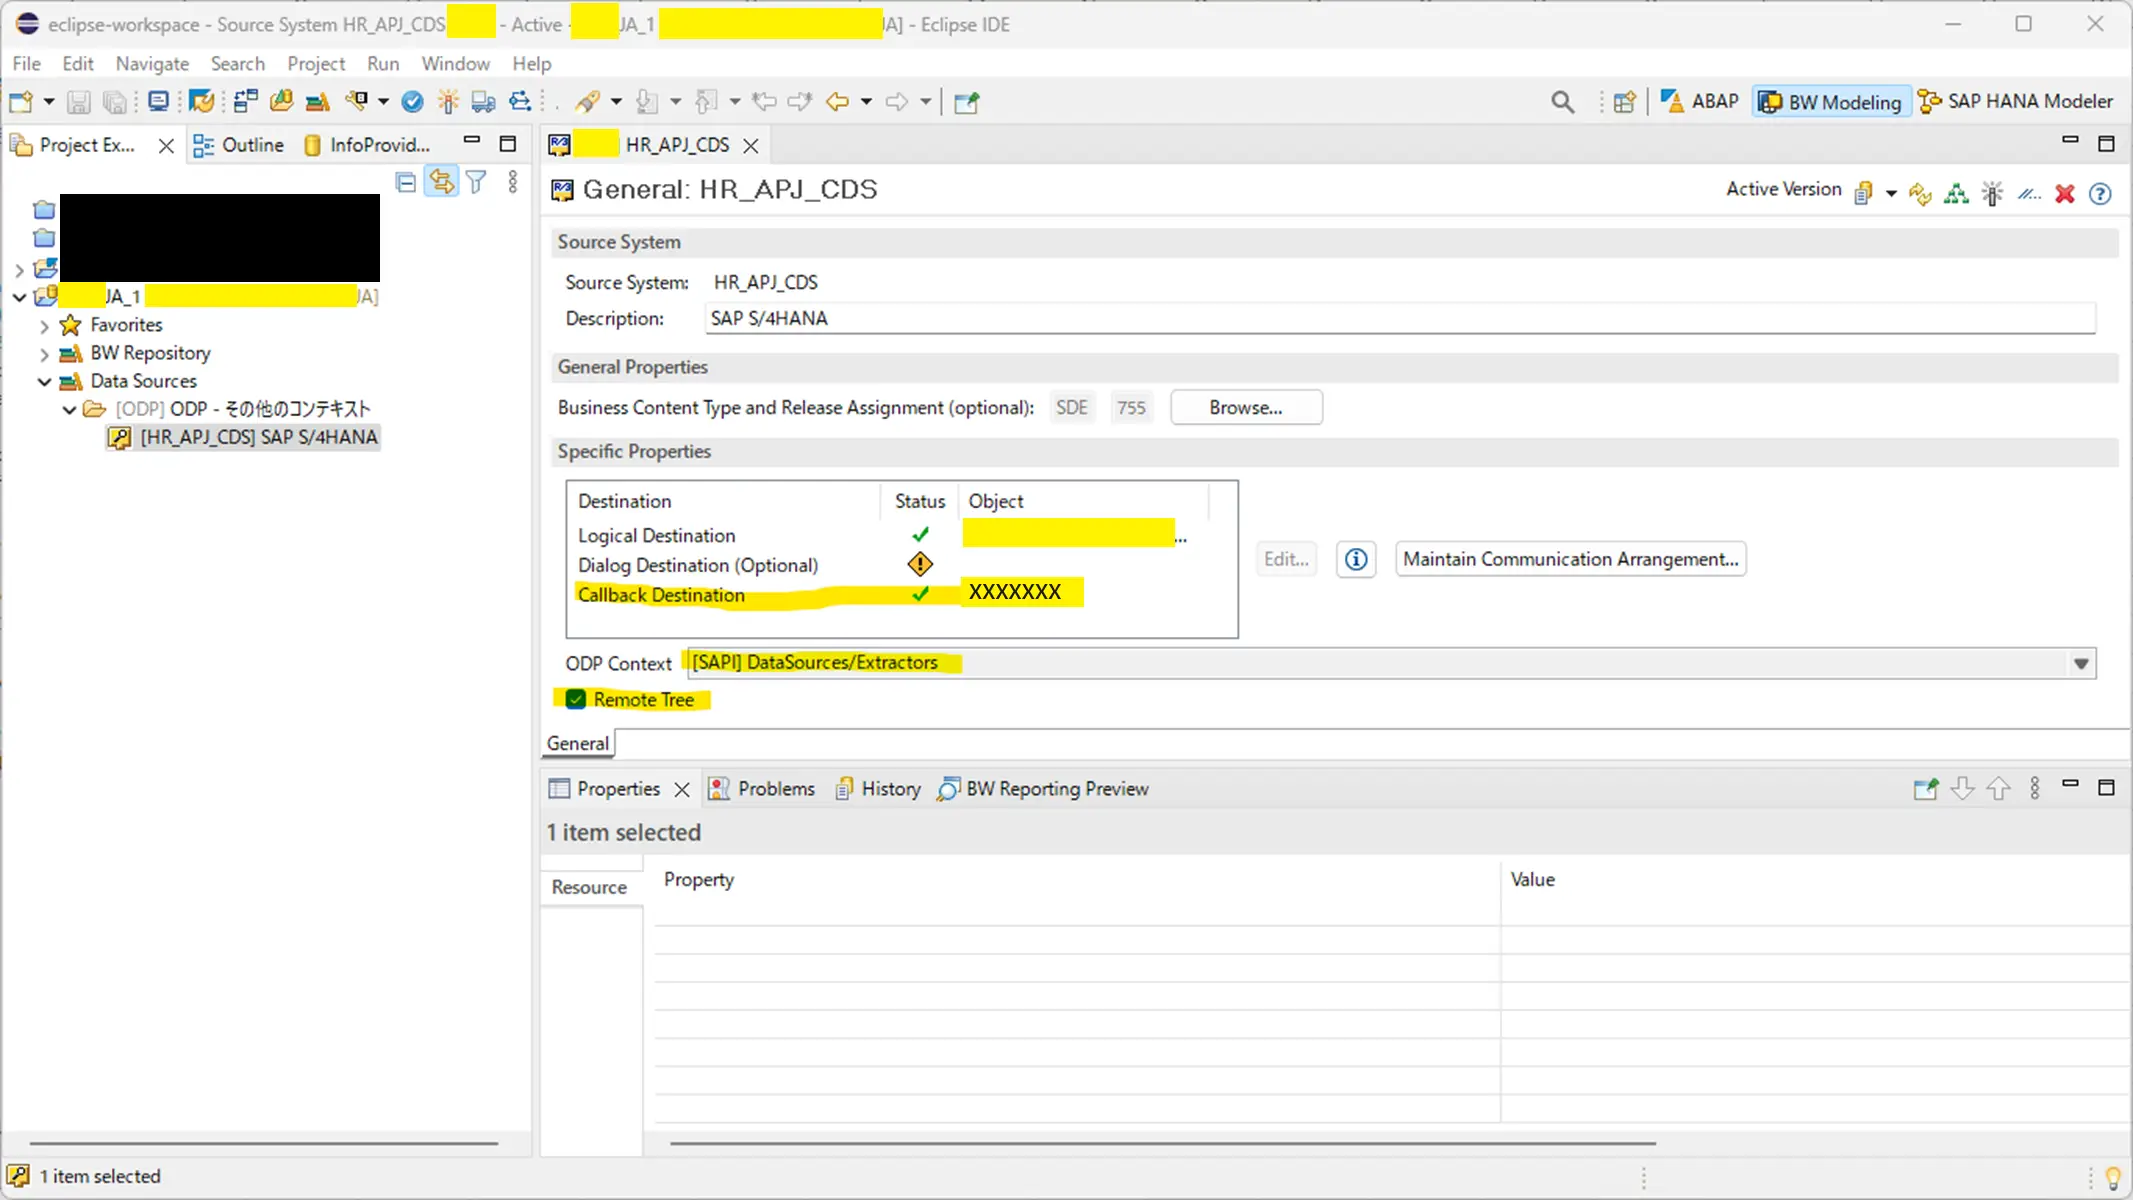This screenshot has height=1200, width=2133.
Task: Open dropdown arrow next to Active Version icon
Action: (1891, 194)
